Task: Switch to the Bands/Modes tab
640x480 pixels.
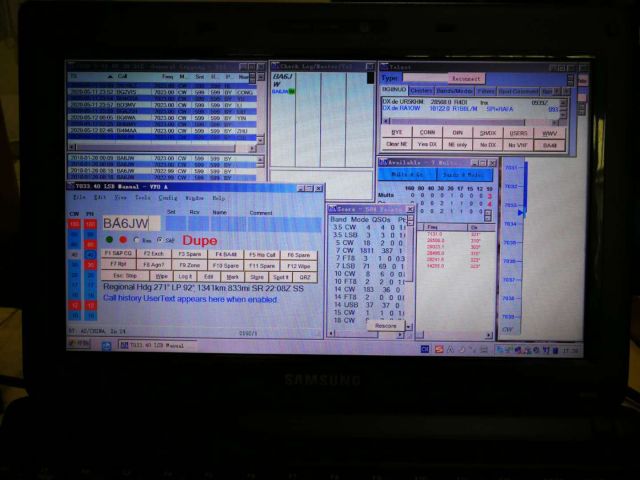Action: [453, 91]
